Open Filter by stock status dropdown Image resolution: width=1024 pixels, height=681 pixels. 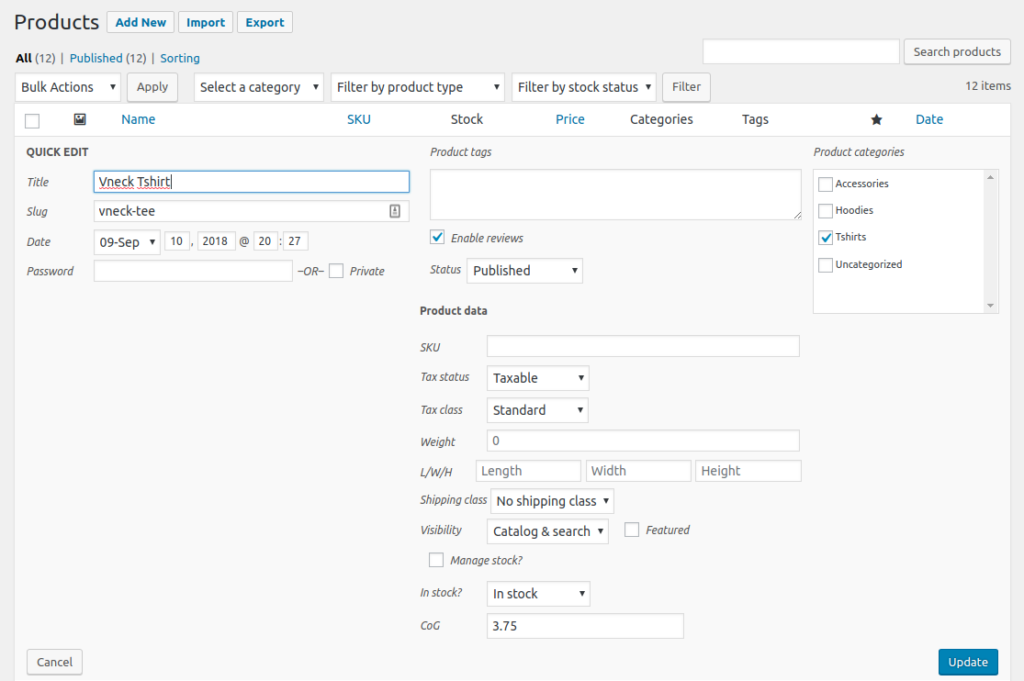tap(584, 87)
